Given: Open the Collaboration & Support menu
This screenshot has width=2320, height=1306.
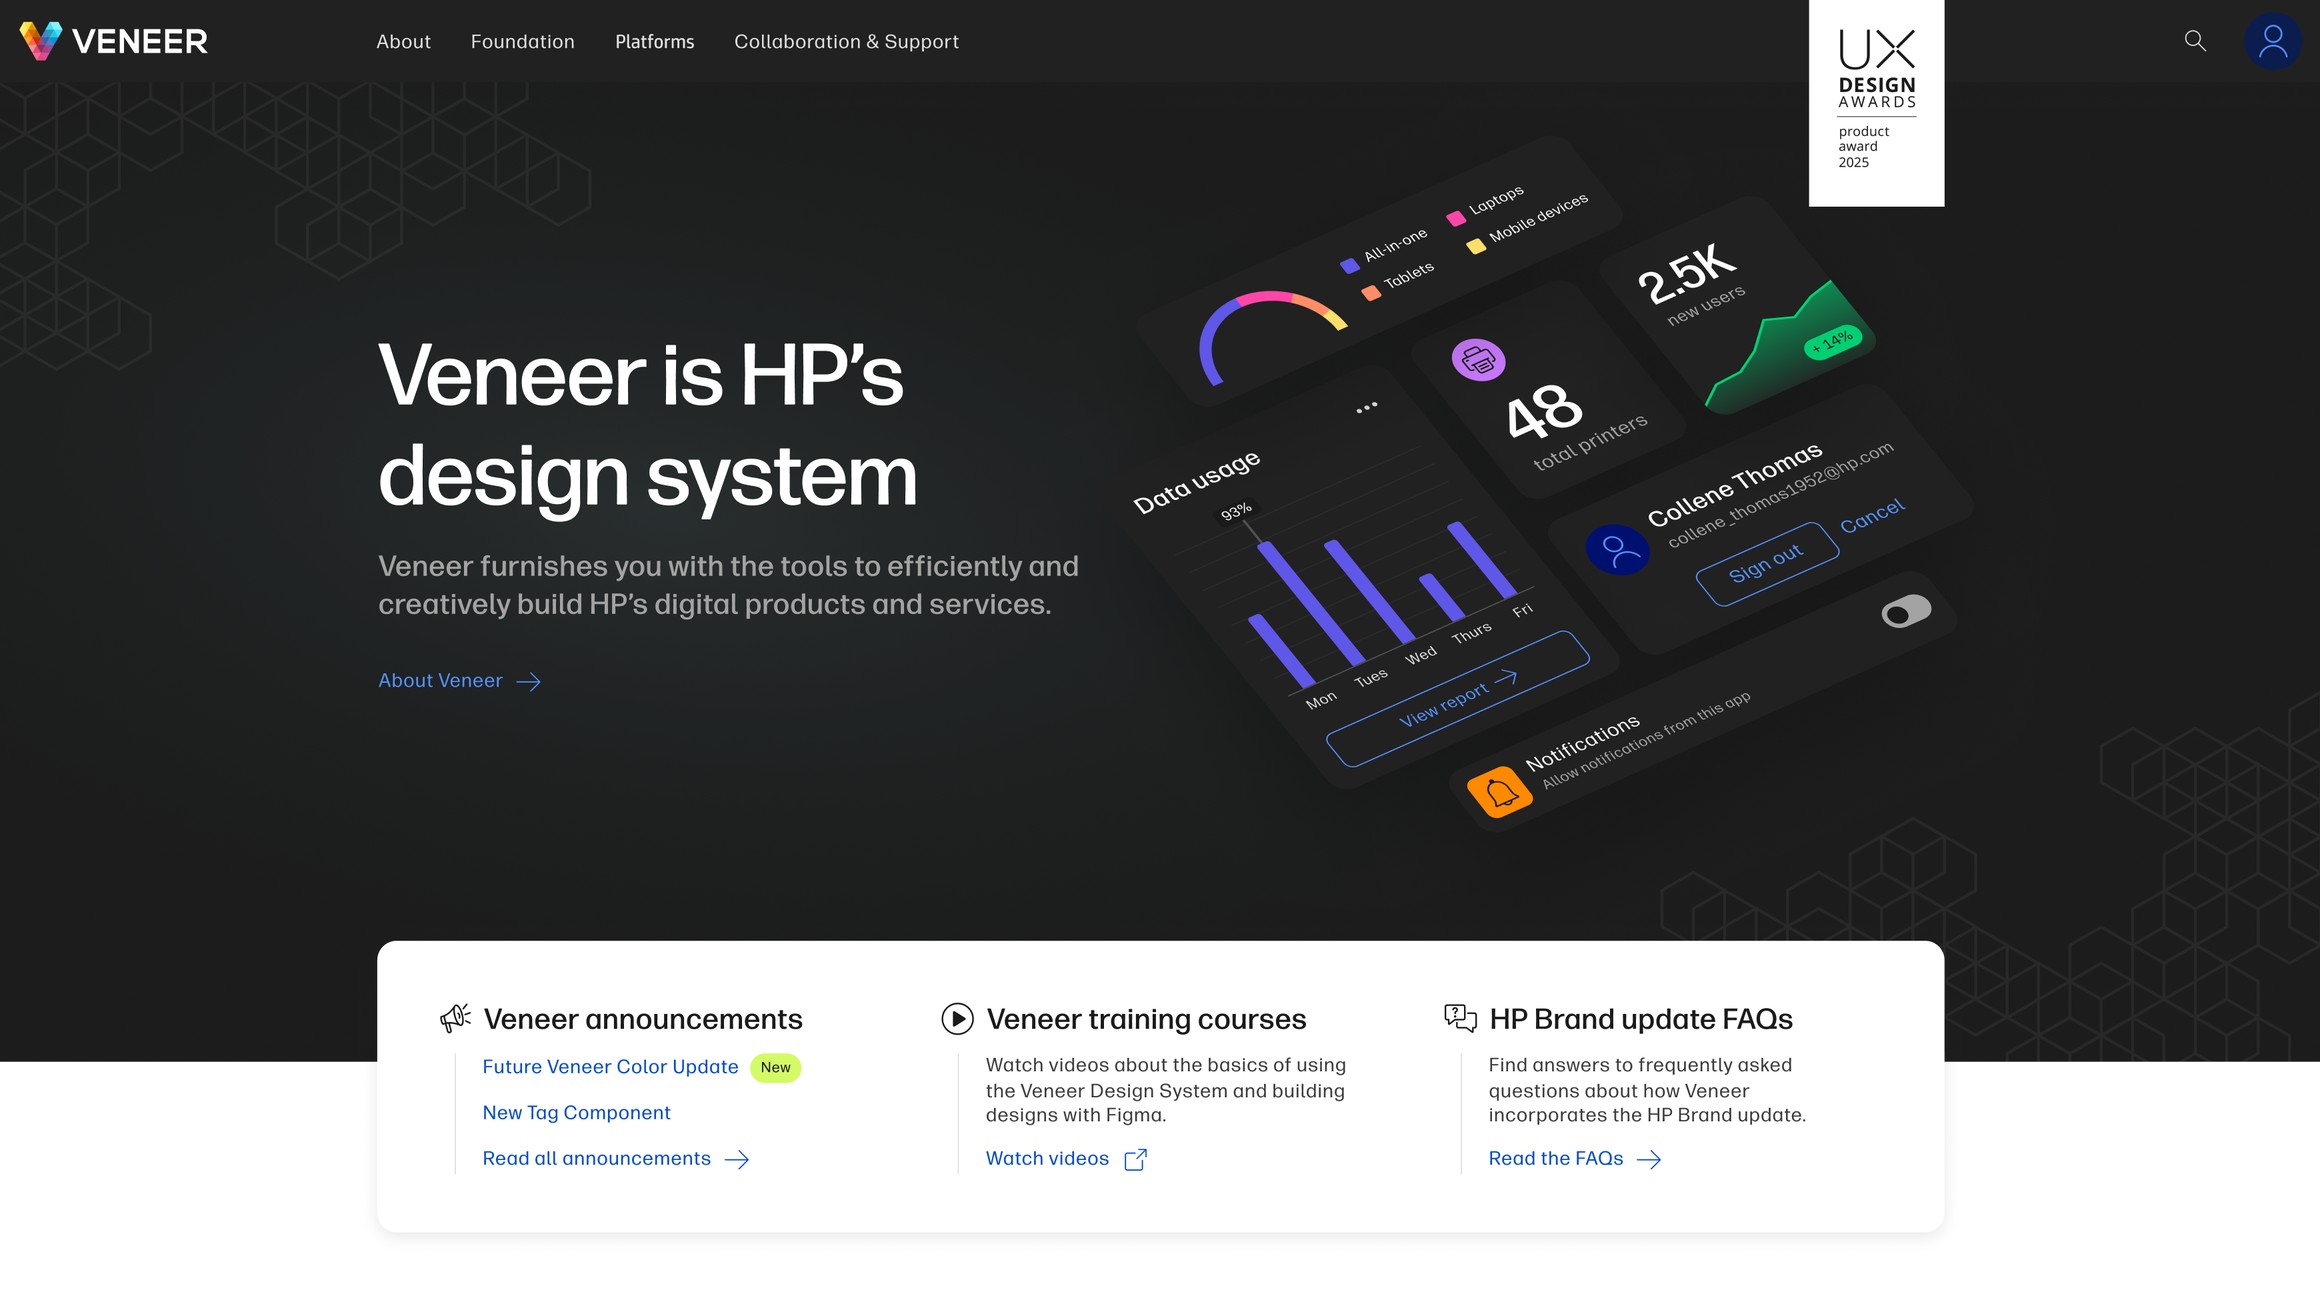Looking at the screenshot, I should point(846,42).
